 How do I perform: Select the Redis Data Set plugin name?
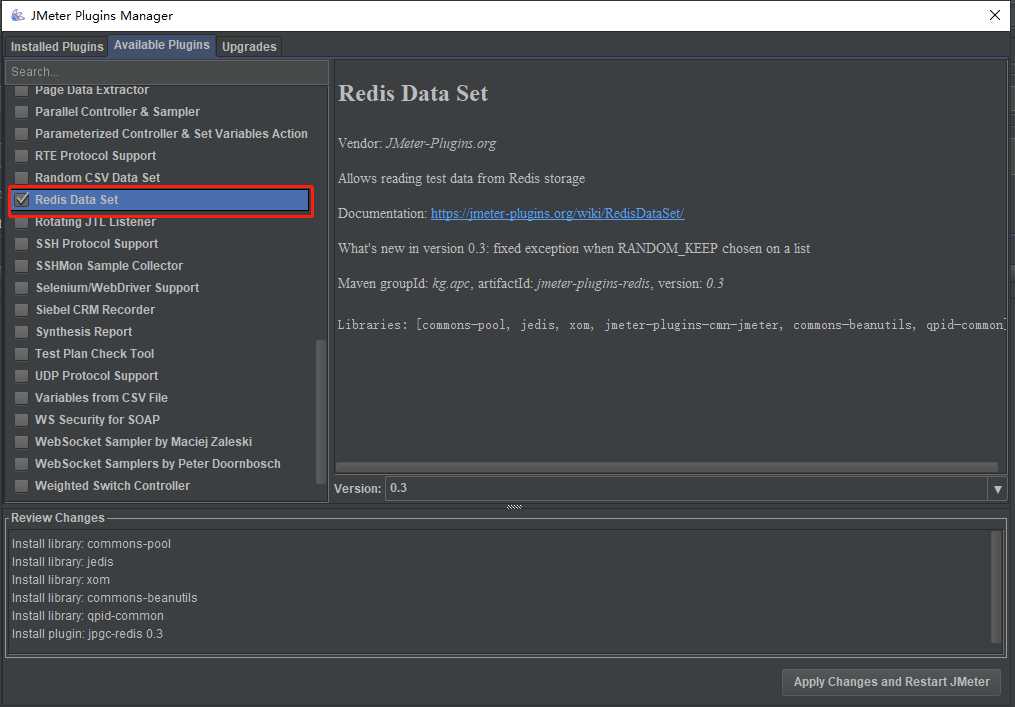[x=76, y=200]
